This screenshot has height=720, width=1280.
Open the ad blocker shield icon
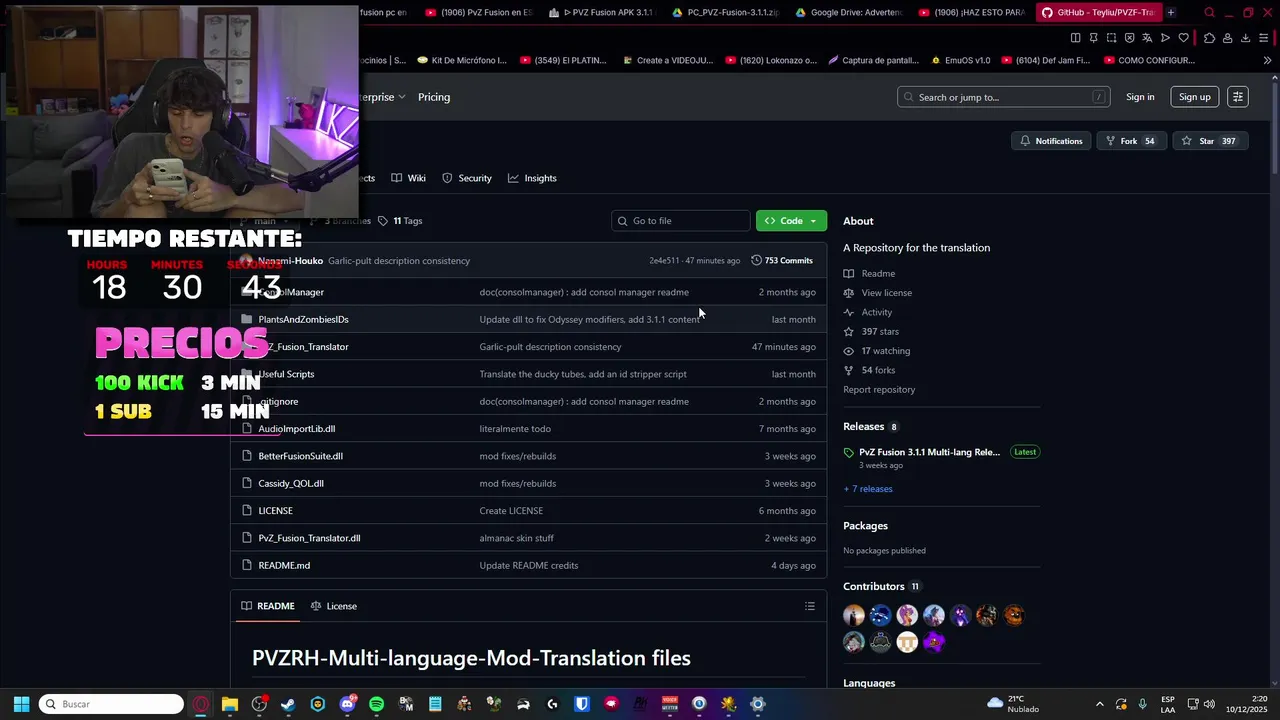pyautogui.click(x=1129, y=38)
